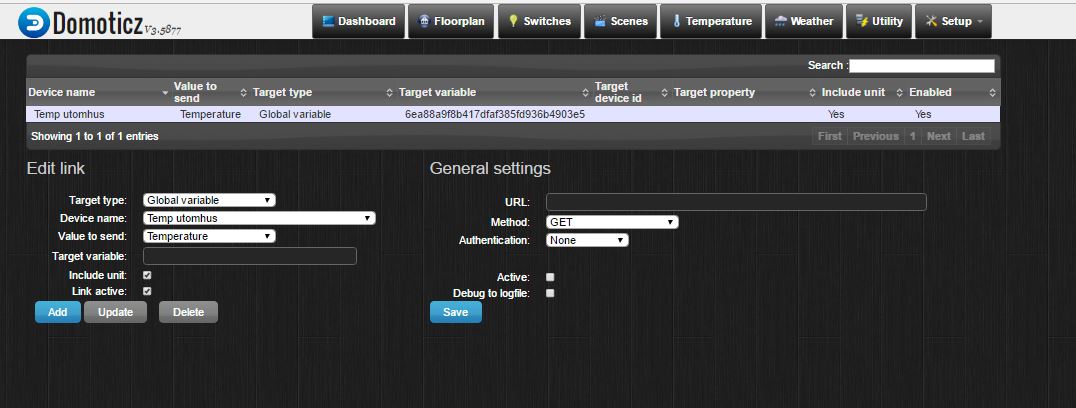Enable the Active checkbox in General settings
The width and height of the screenshot is (1076, 408).
(550, 277)
